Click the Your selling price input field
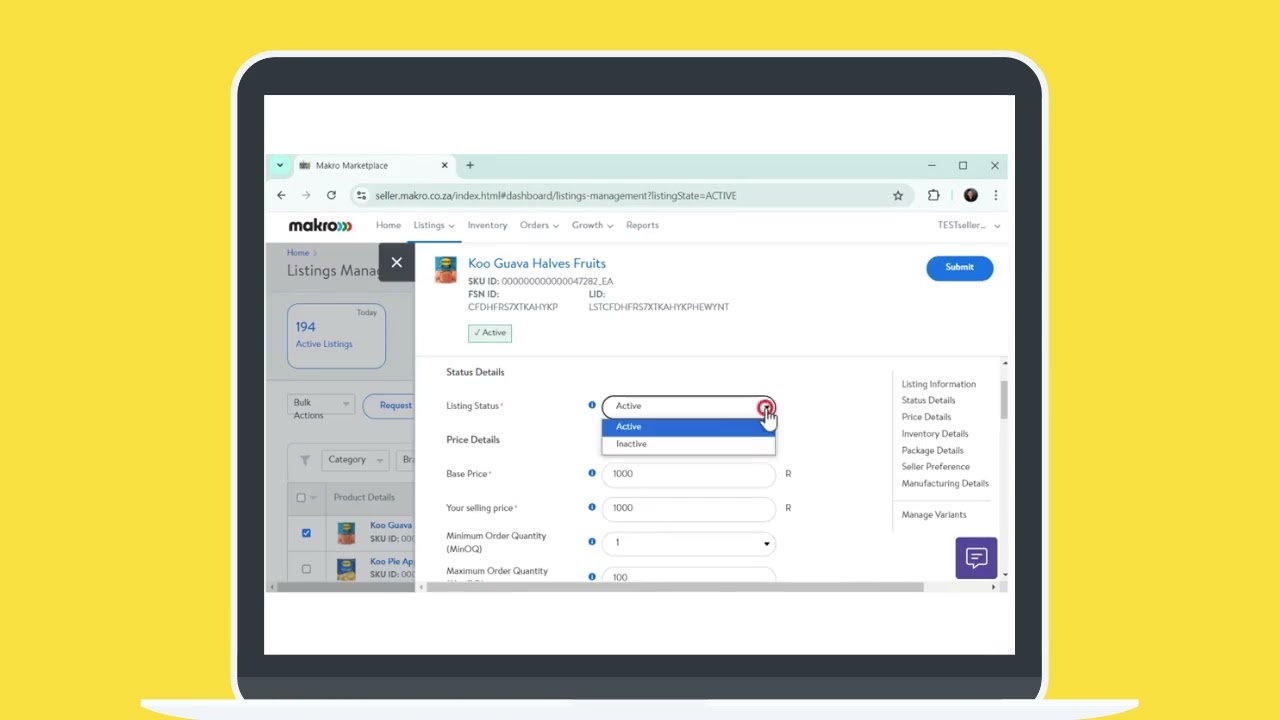The width and height of the screenshot is (1280, 720). click(688, 508)
